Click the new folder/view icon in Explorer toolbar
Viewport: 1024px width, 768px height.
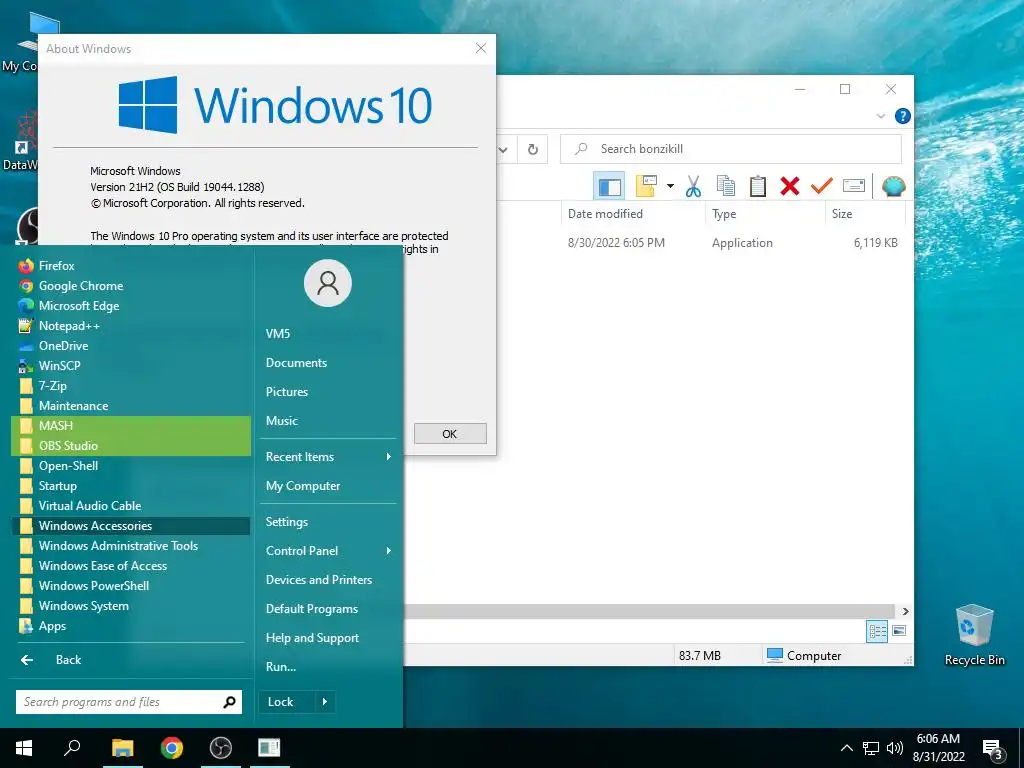pos(647,186)
